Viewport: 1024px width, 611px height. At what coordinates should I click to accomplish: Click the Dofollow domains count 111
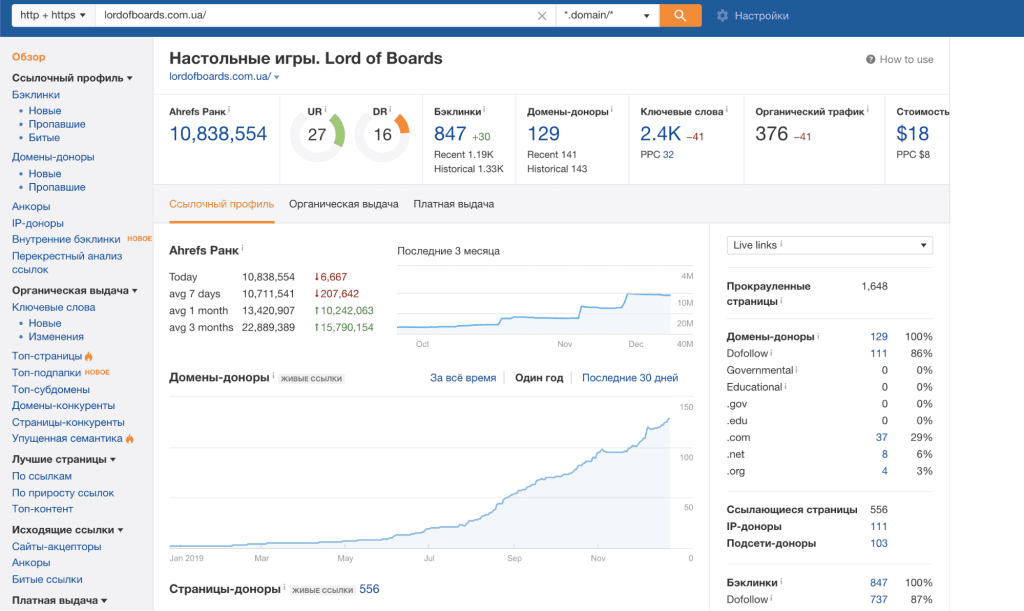coord(879,353)
